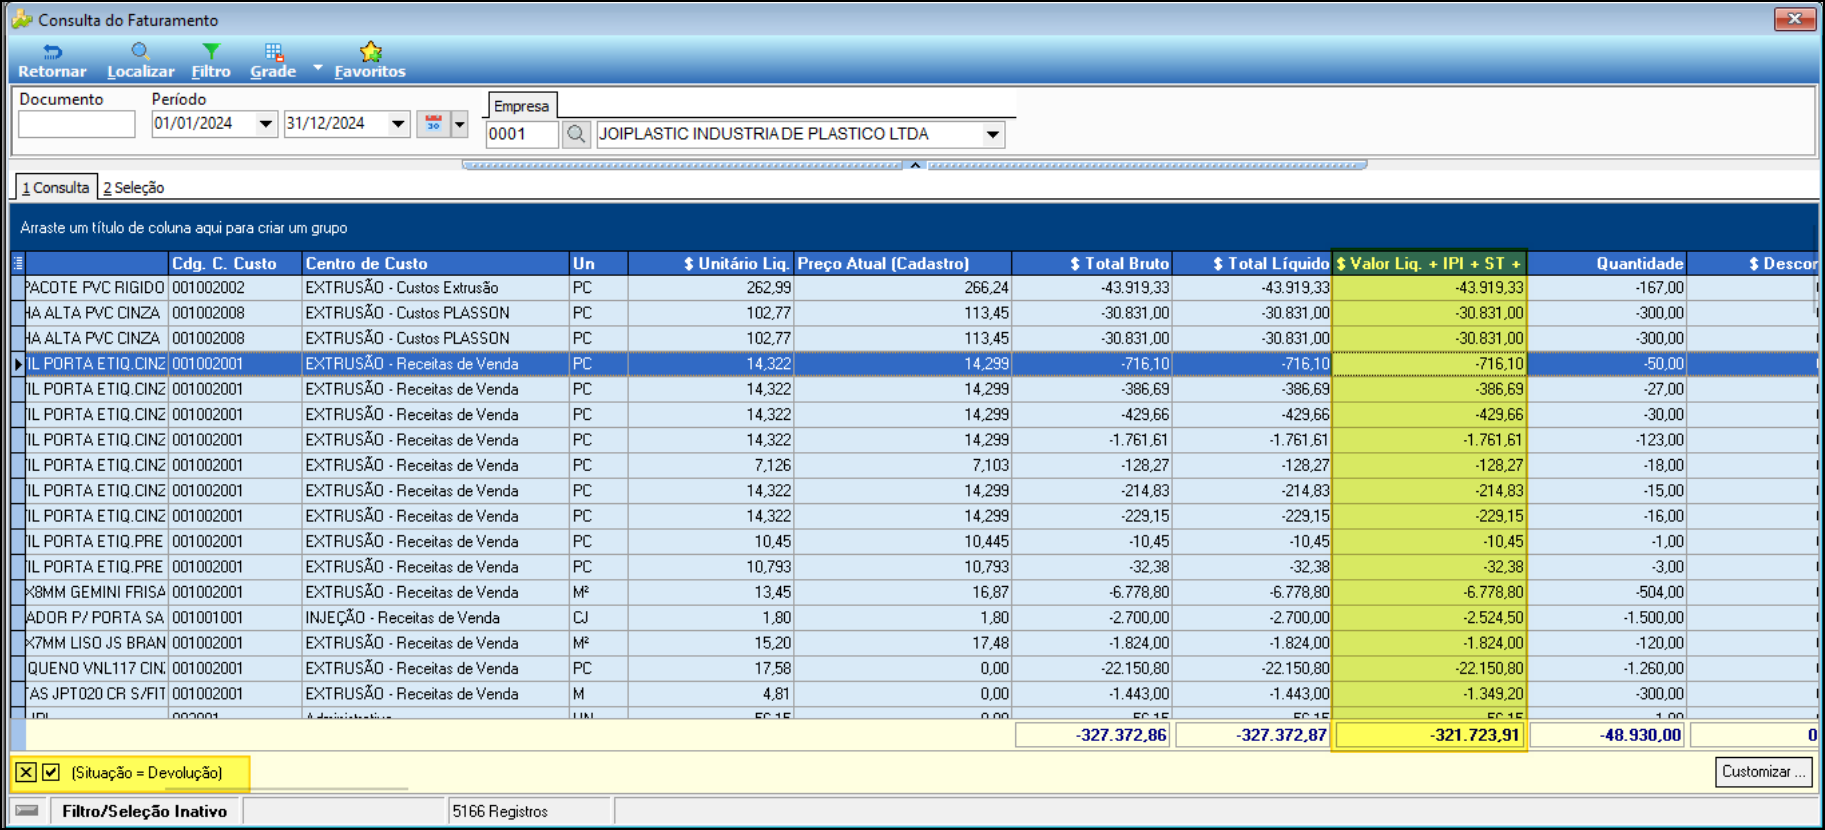Click the 5166 Registros status entry
The height and width of the screenshot is (830, 1825).
tap(500, 811)
